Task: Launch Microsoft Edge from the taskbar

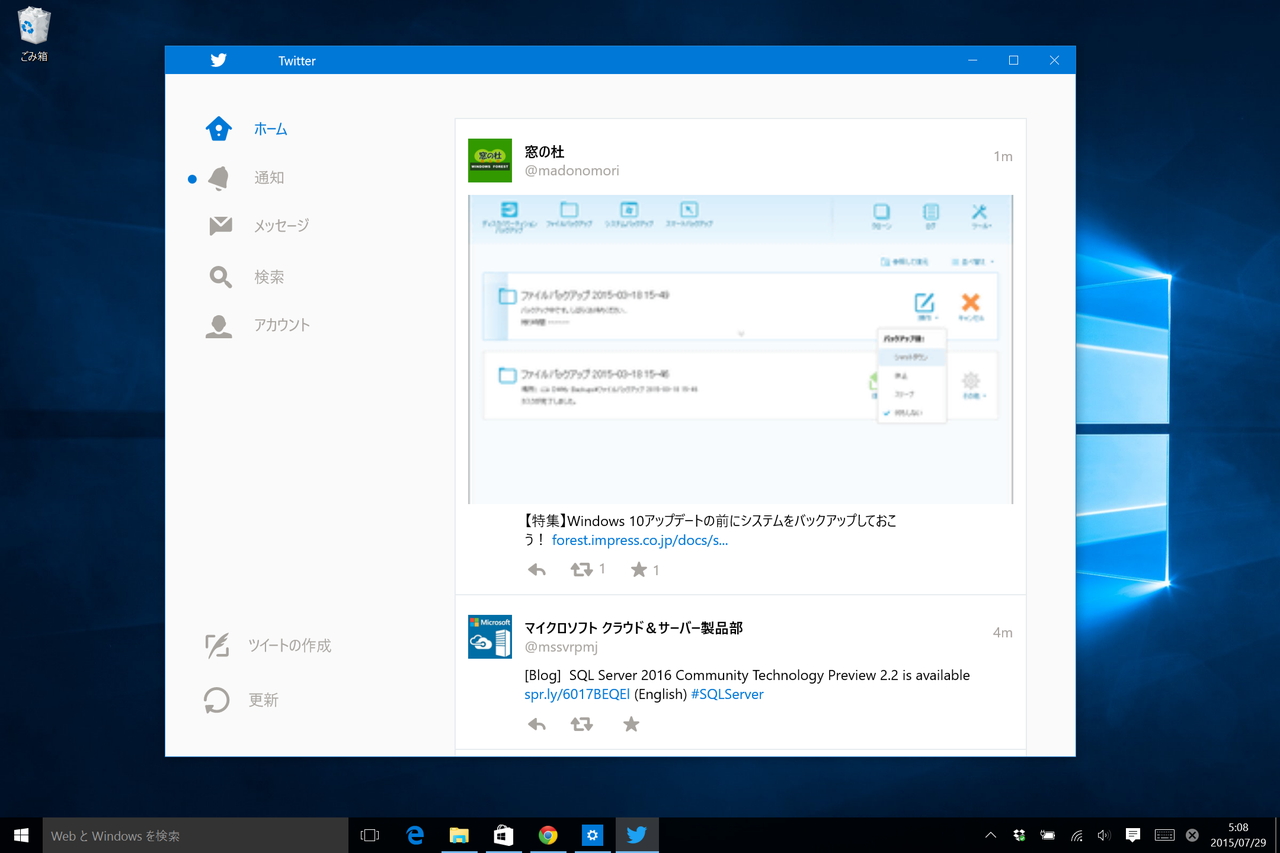Action: [x=415, y=835]
